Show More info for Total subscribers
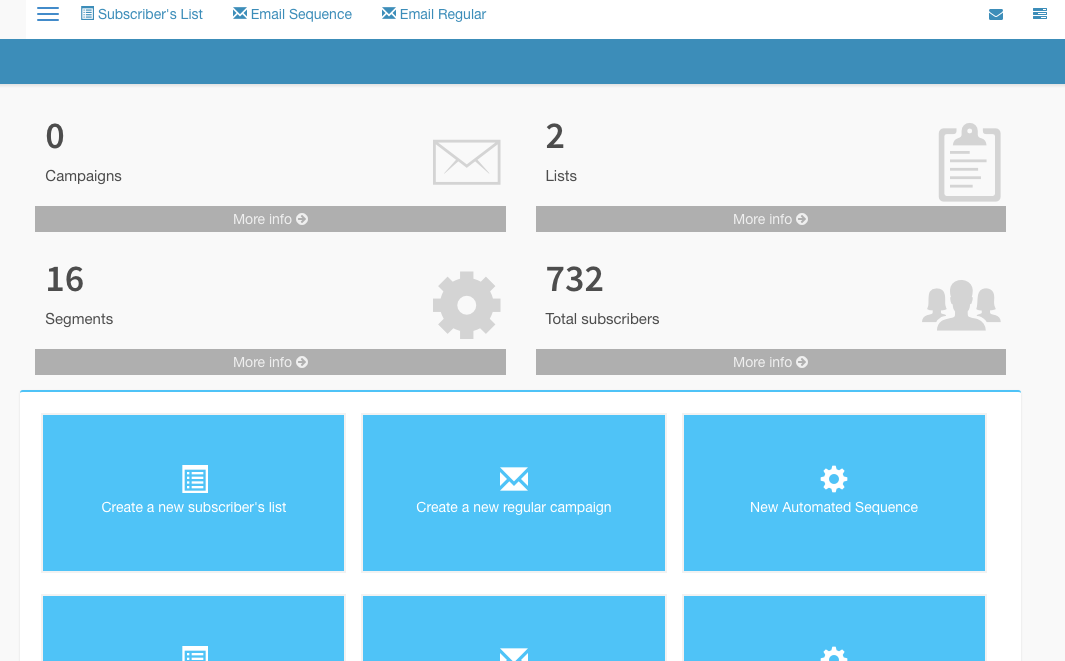The height and width of the screenshot is (661, 1065). (x=770, y=362)
